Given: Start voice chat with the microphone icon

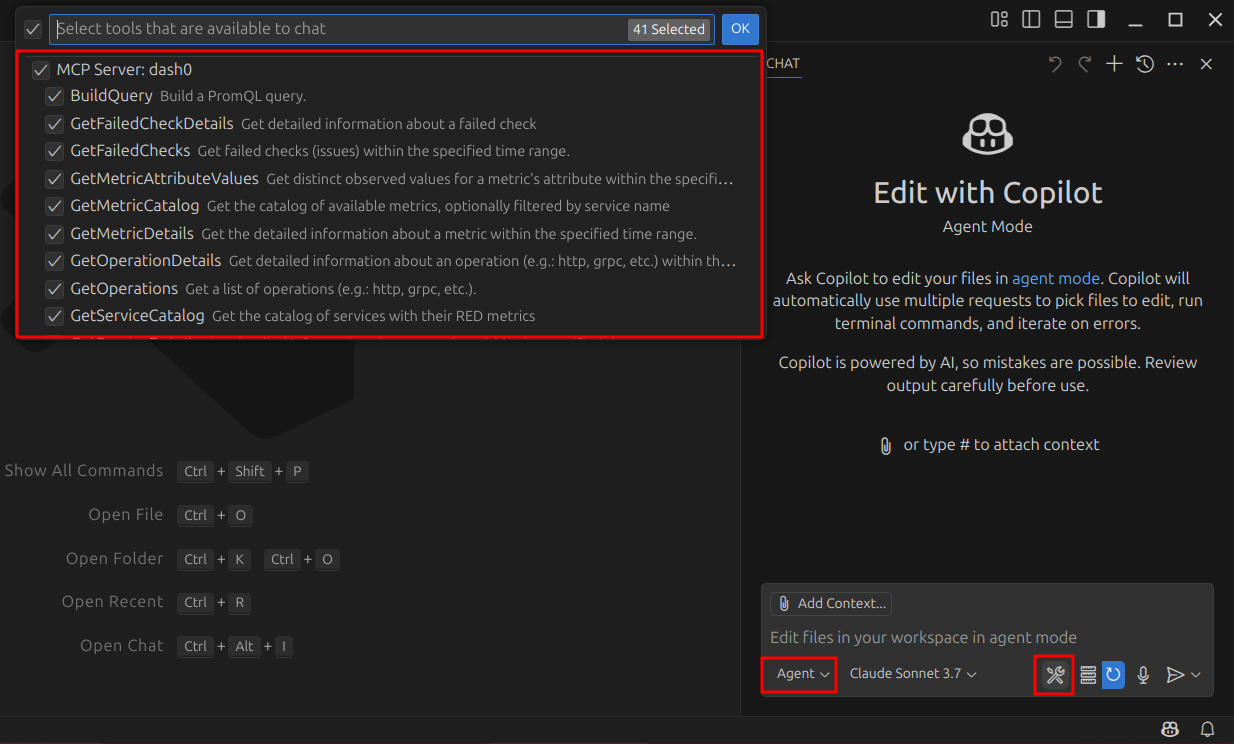Looking at the screenshot, I should coord(1143,675).
